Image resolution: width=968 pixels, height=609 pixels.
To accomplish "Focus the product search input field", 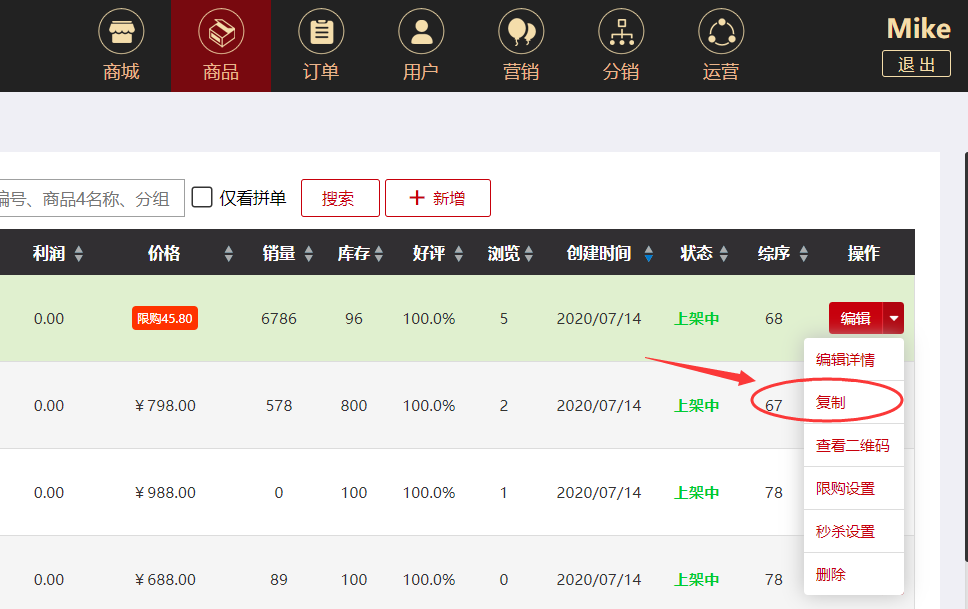I will coord(90,198).
